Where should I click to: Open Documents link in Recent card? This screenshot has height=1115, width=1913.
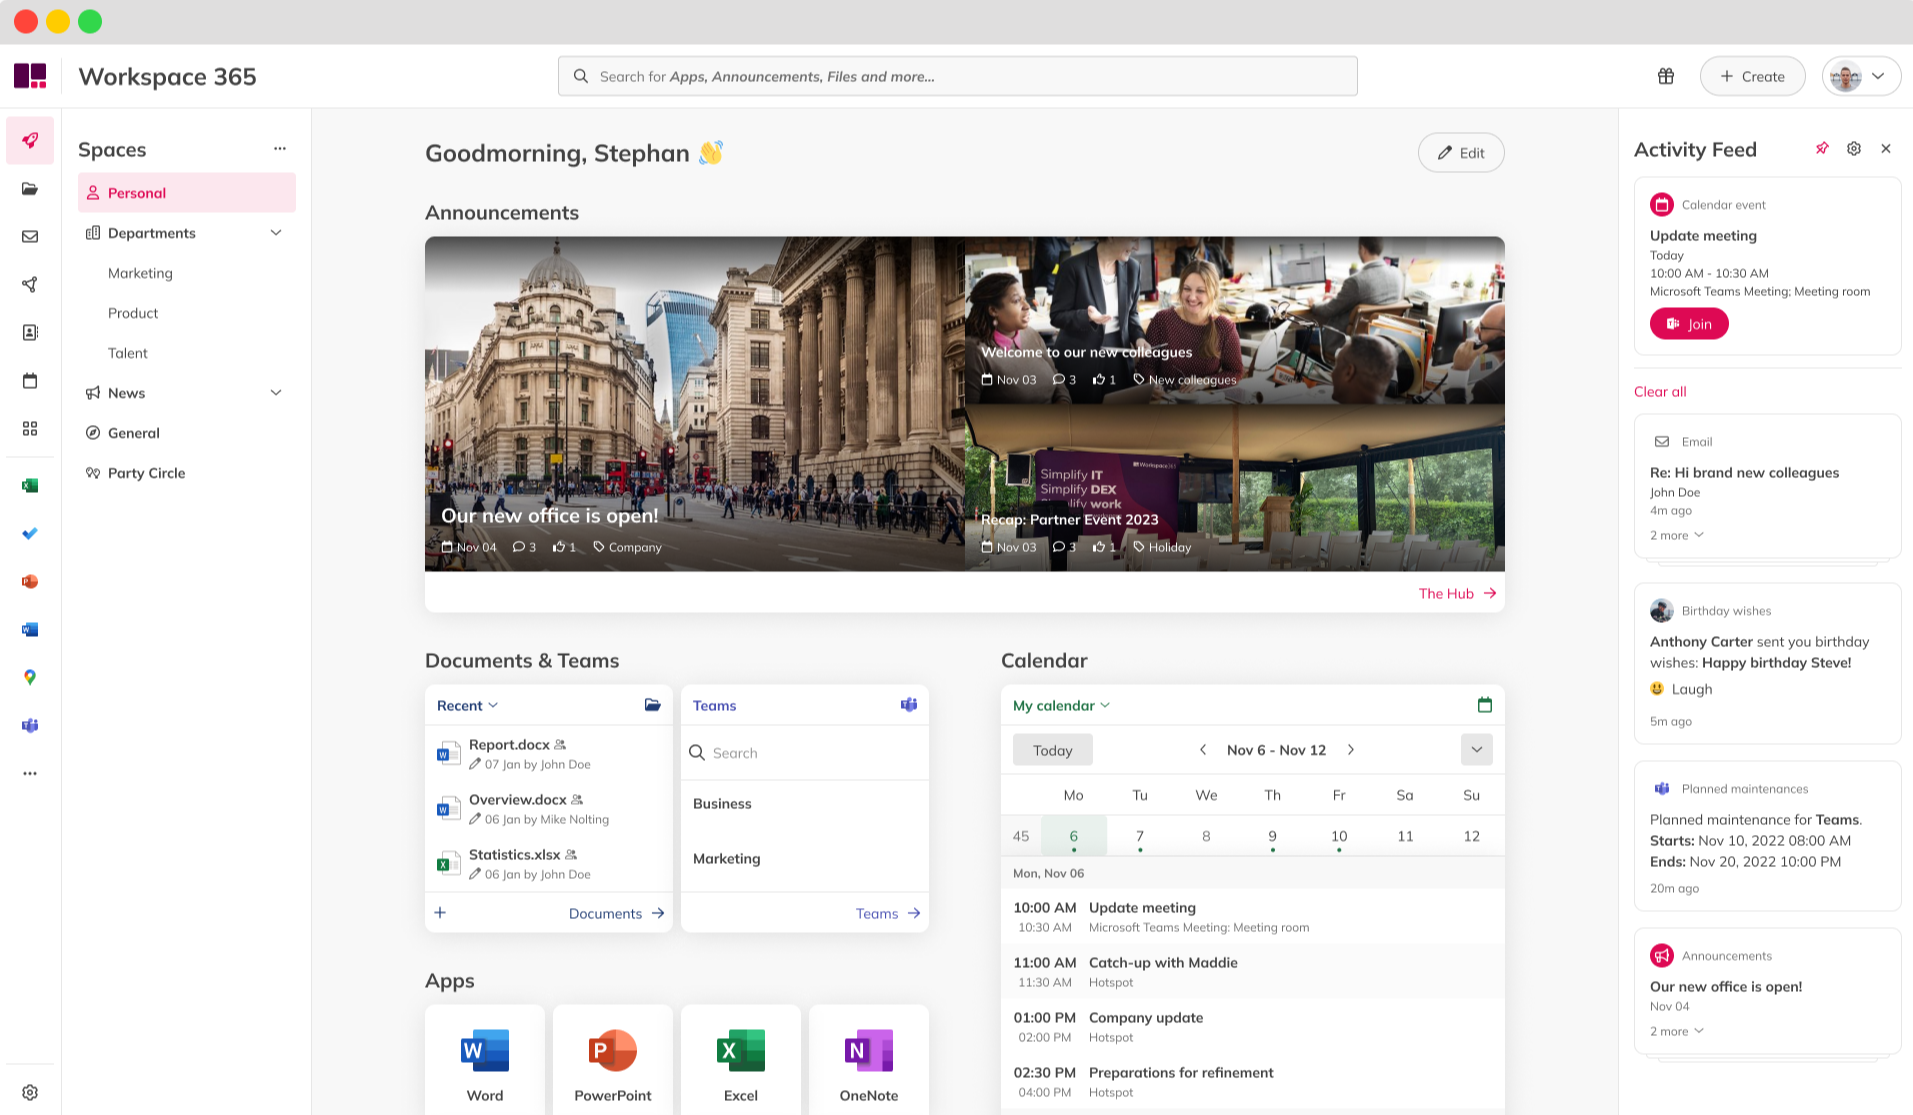616,913
